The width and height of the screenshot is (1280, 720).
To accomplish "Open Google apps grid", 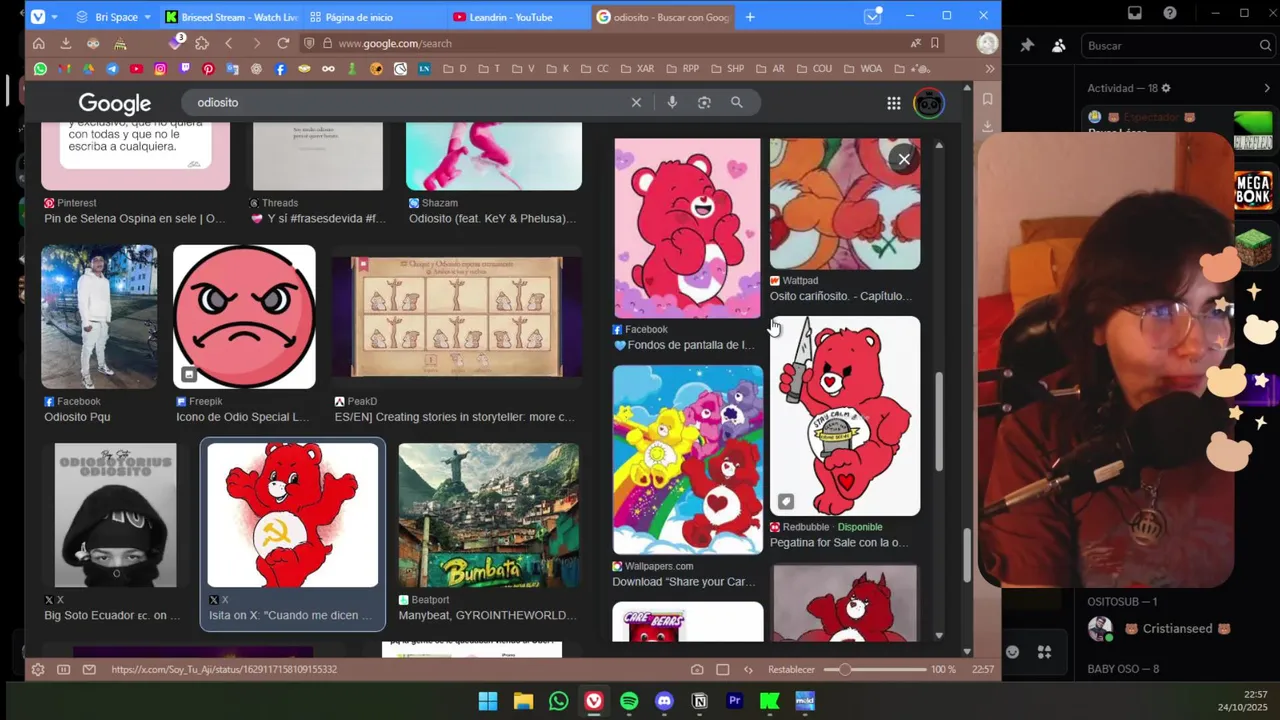I will click(x=894, y=103).
